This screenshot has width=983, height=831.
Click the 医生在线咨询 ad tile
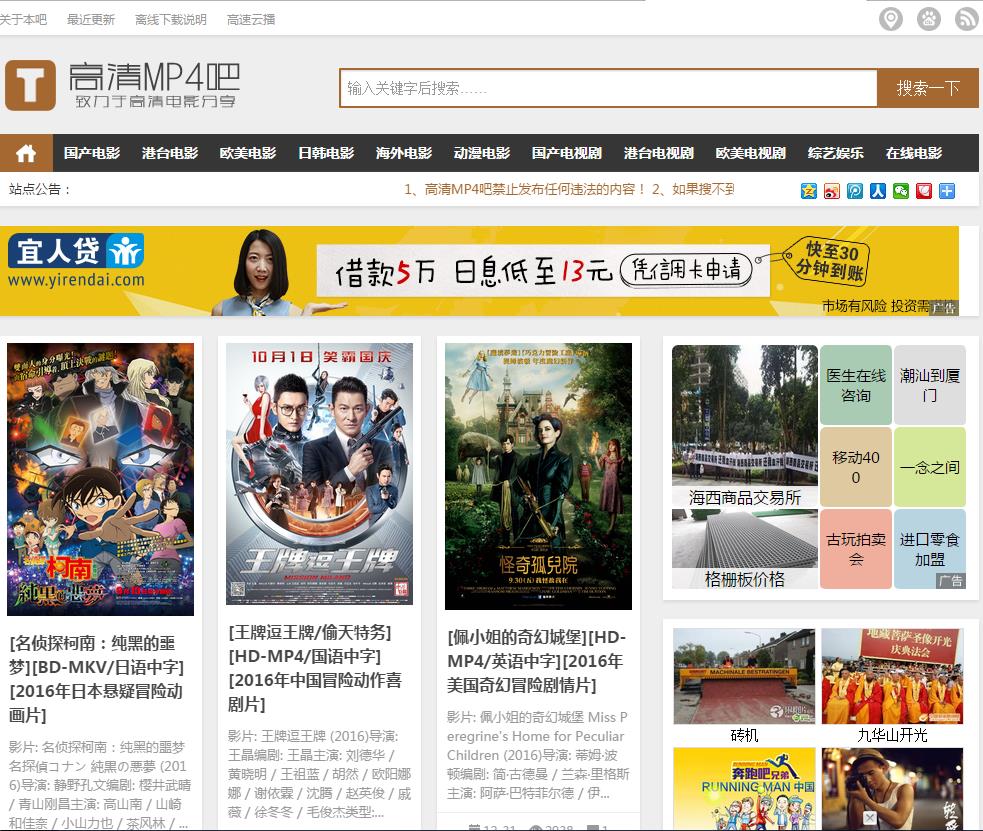coord(856,385)
